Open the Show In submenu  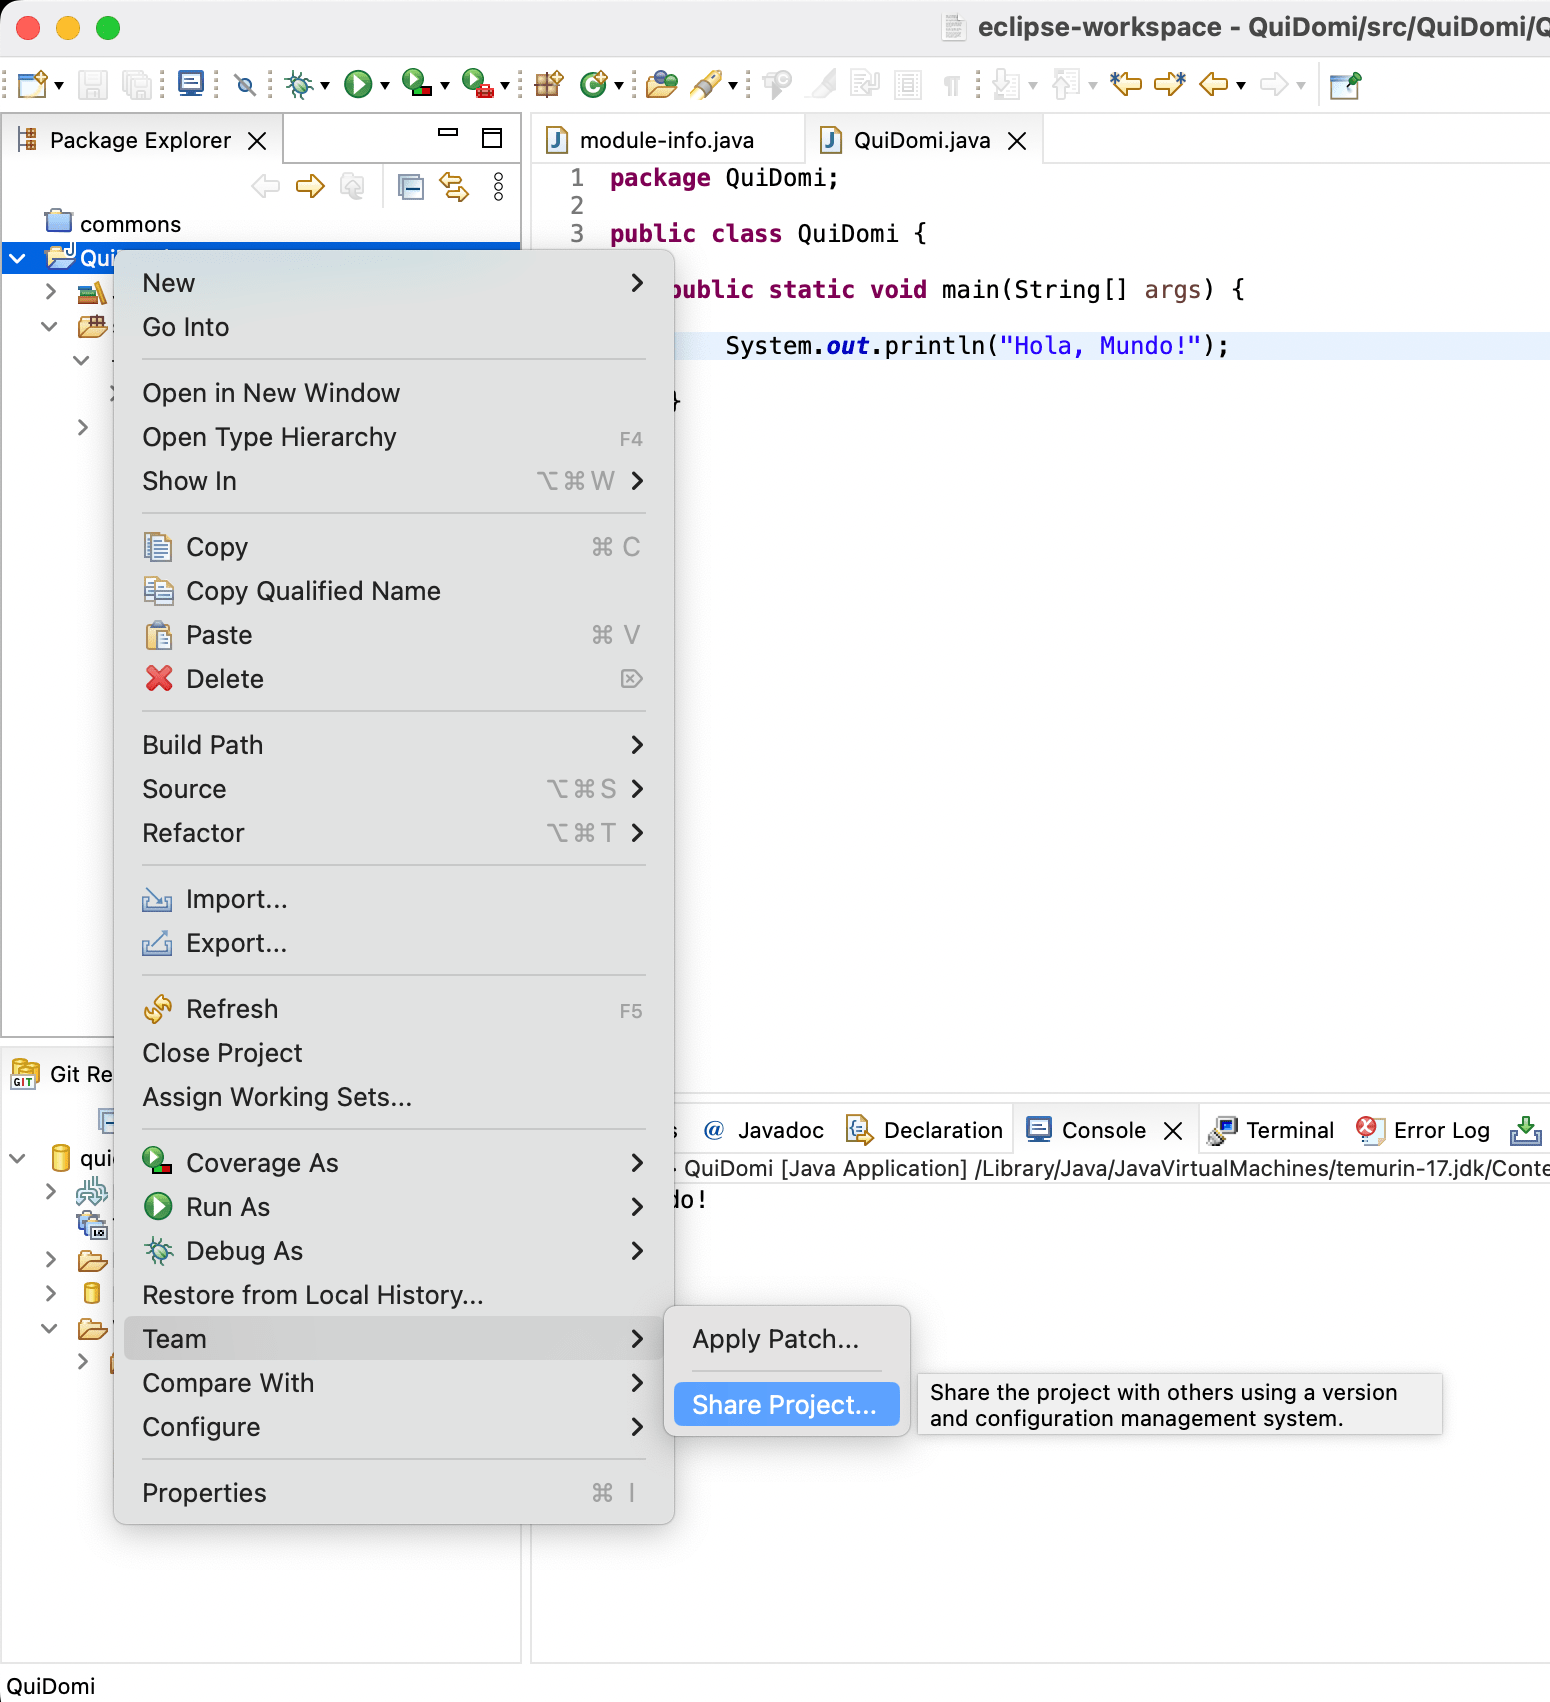[394, 481]
